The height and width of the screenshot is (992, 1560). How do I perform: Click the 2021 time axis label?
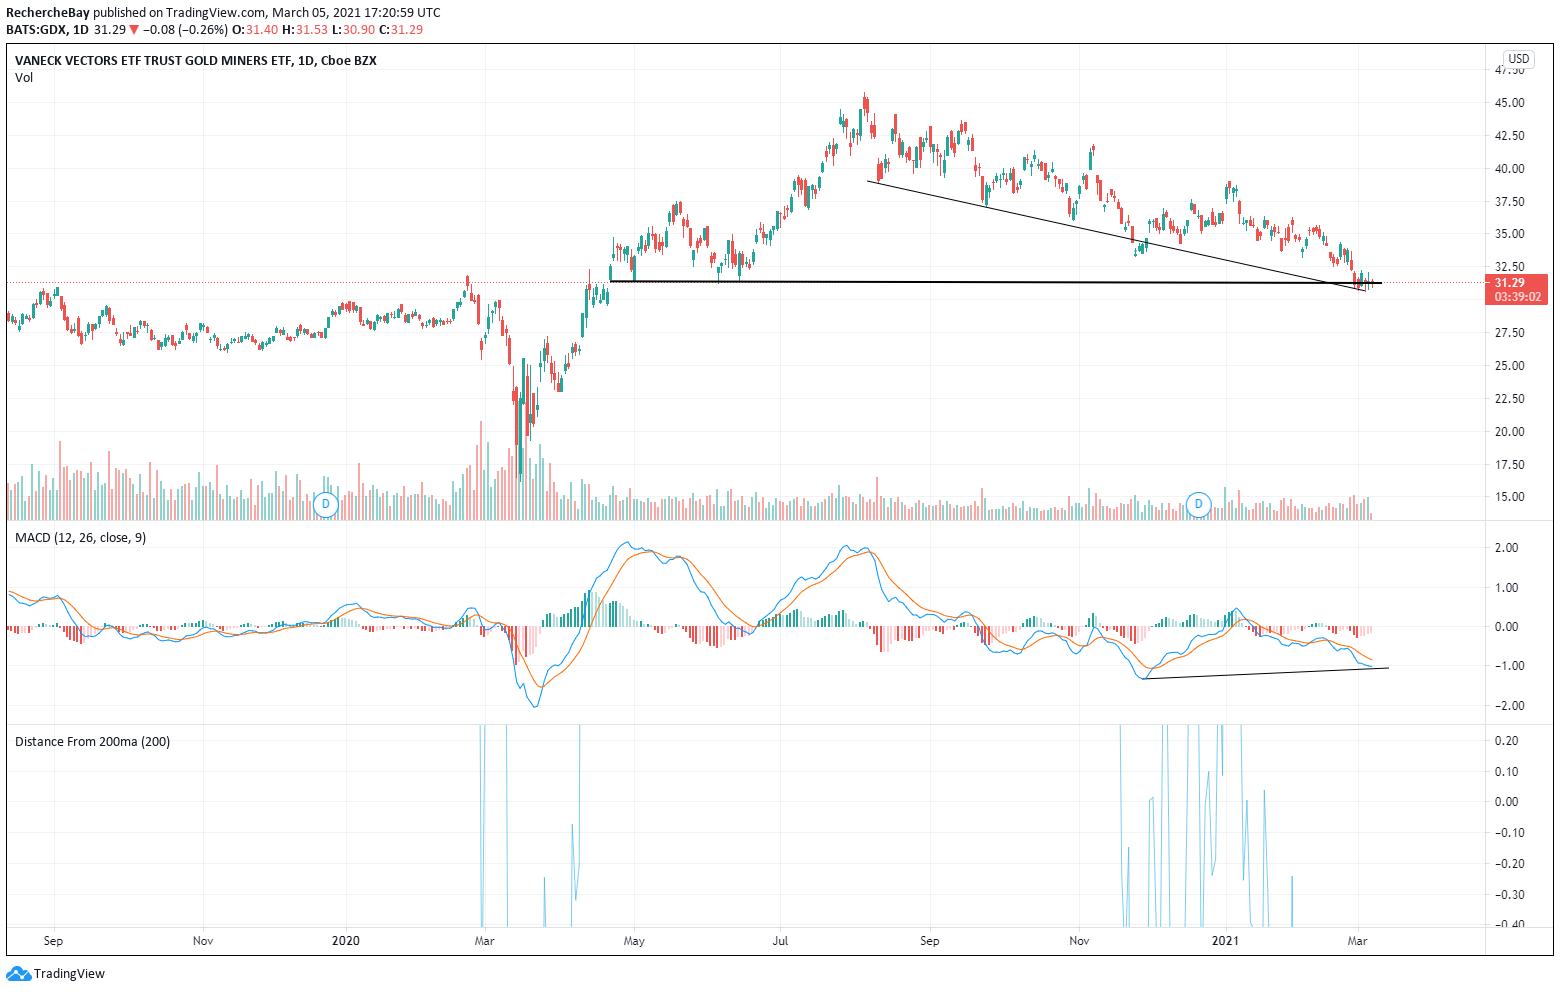click(1225, 941)
